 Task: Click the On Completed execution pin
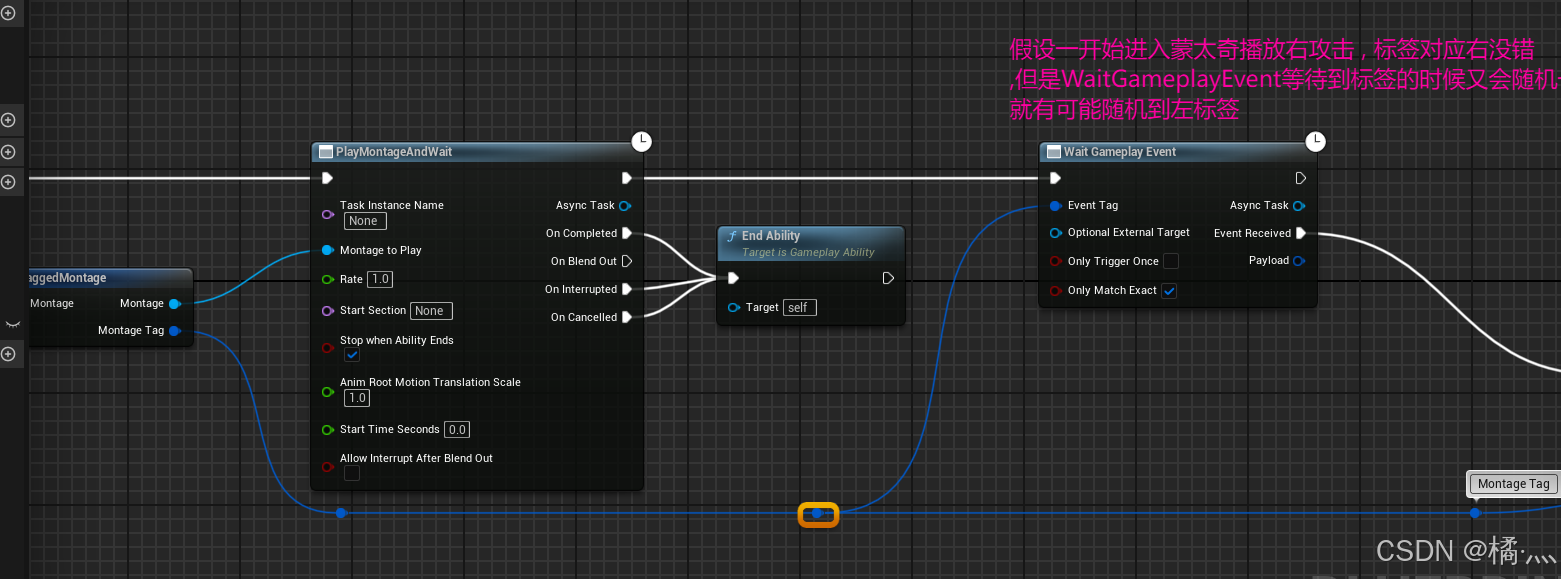(627, 233)
